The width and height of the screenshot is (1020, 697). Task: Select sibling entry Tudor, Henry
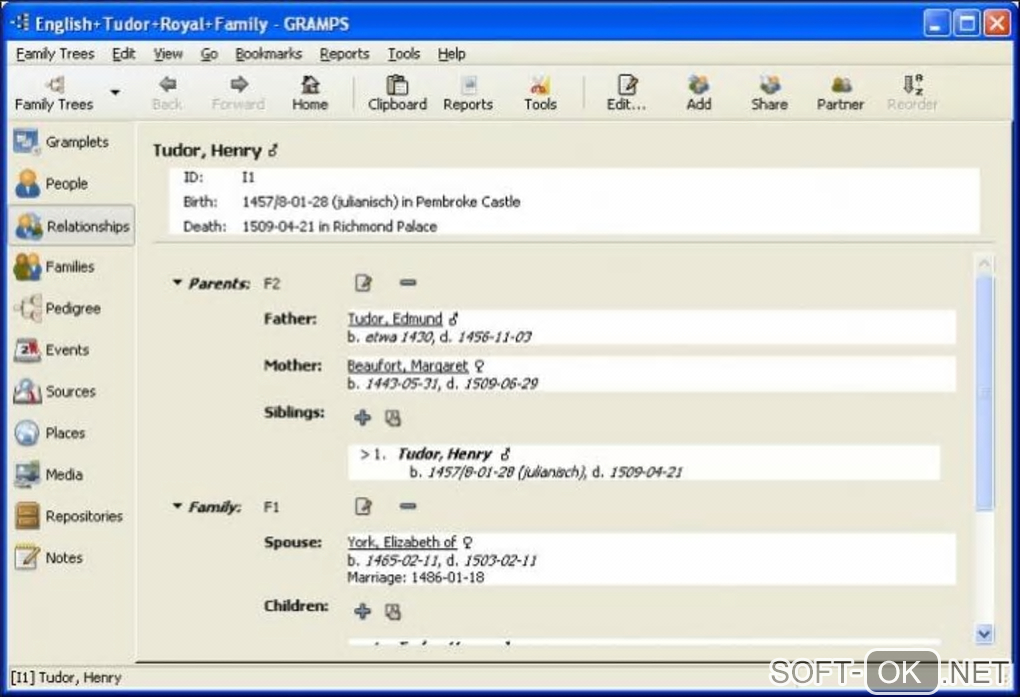tap(644, 463)
